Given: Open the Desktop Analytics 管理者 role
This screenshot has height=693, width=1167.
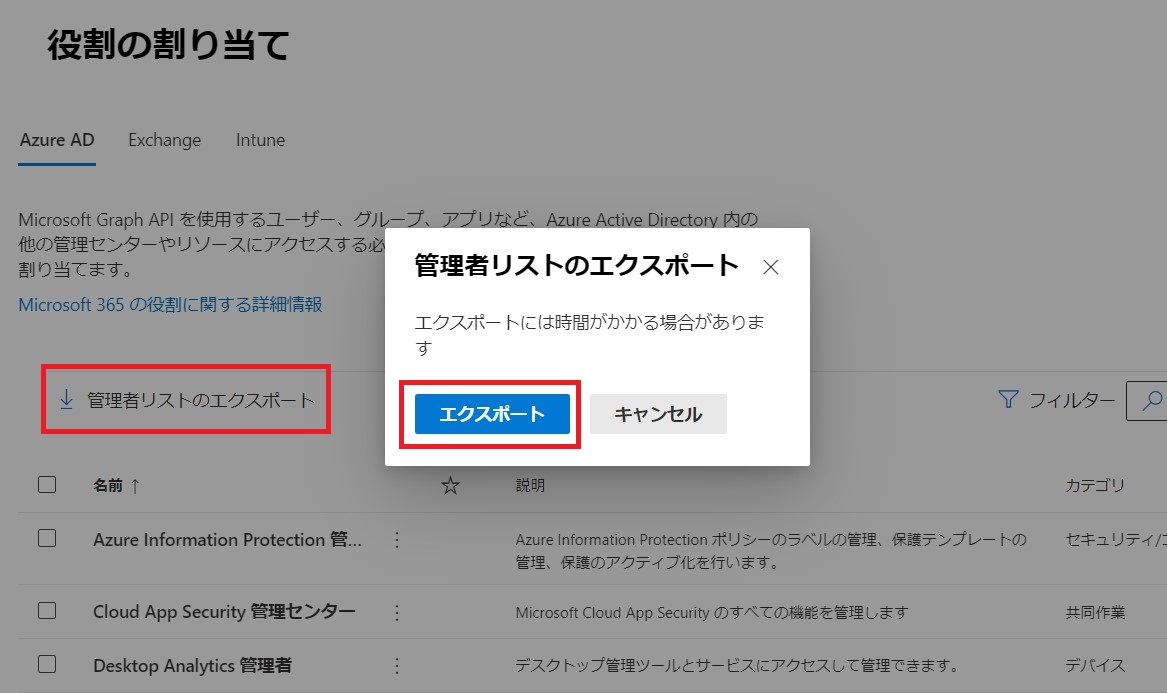Looking at the screenshot, I should pyautogui.click(x=192, y=665).
